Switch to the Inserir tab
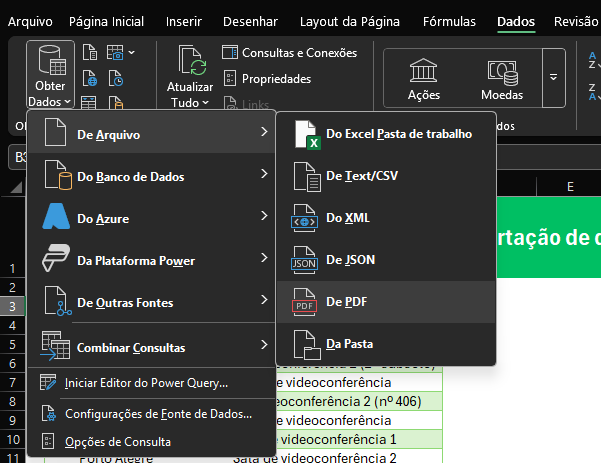Image resolution: width=601 pixels, height=463 pixels. tap(184, 21)
